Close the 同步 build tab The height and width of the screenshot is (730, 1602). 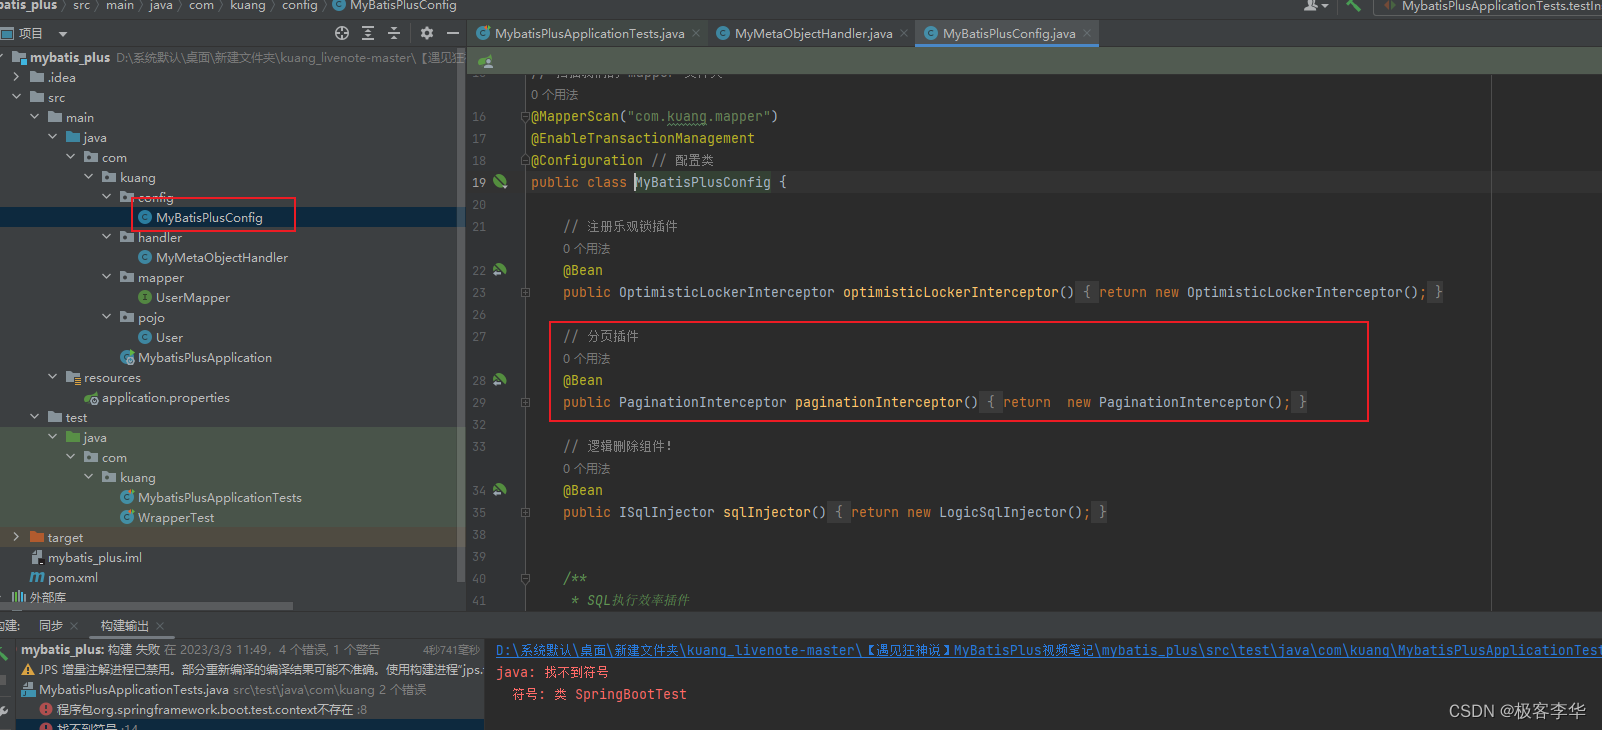[74, 626]
